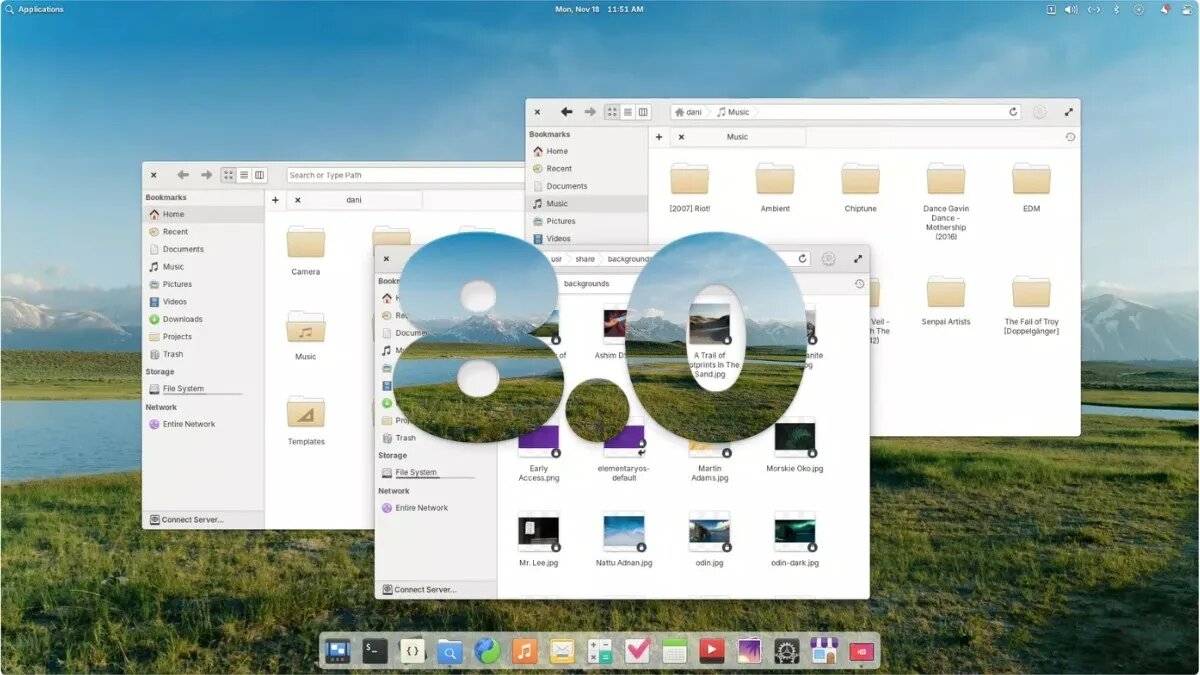Click 'Connect Server...' in the Home window
This screenshot has height=675, width=1200.
point(186,520)
